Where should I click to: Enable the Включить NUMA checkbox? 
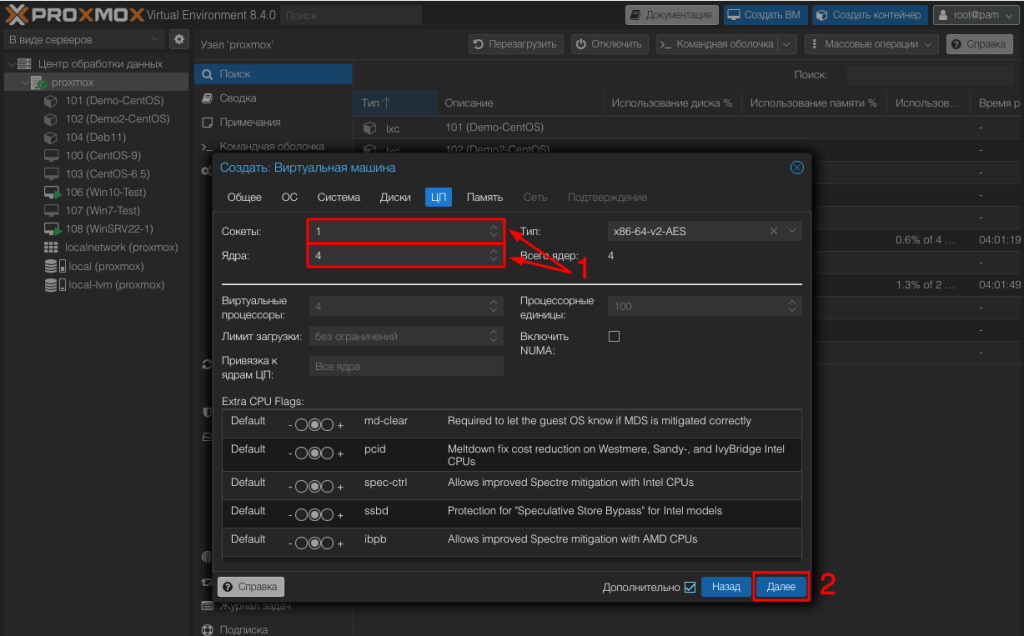[614, 337]
